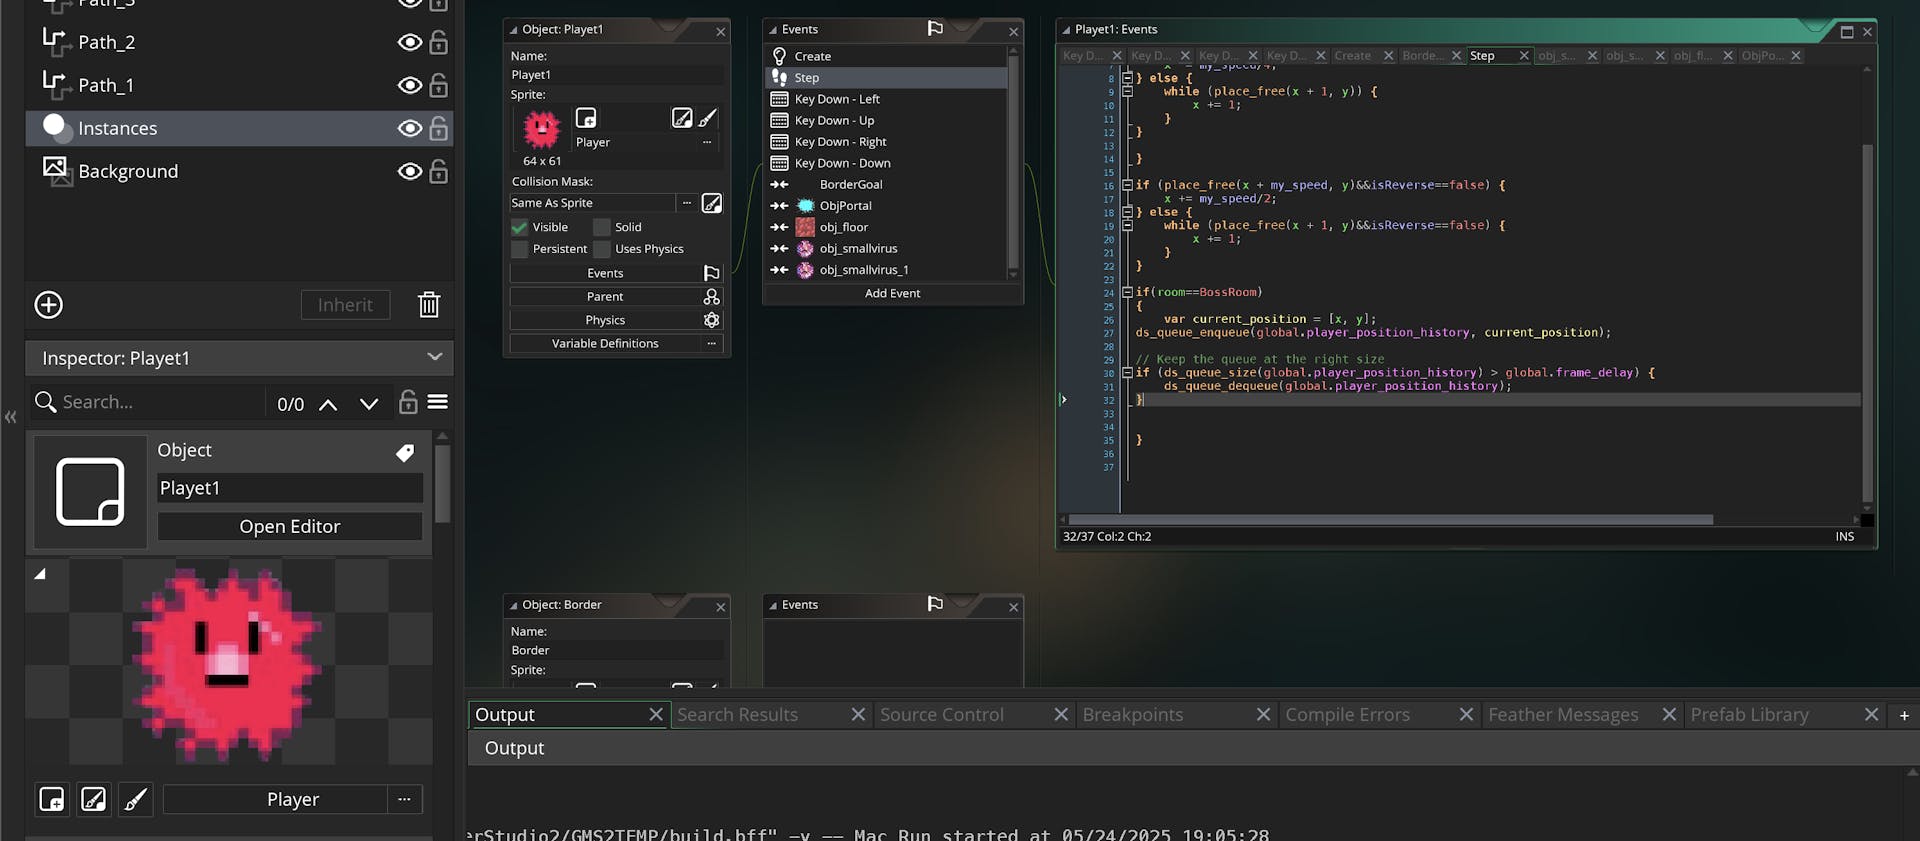Viewport: 1920px width, 841px height.
Task: Add a new output tab with plus
Action: [1904, 715]
